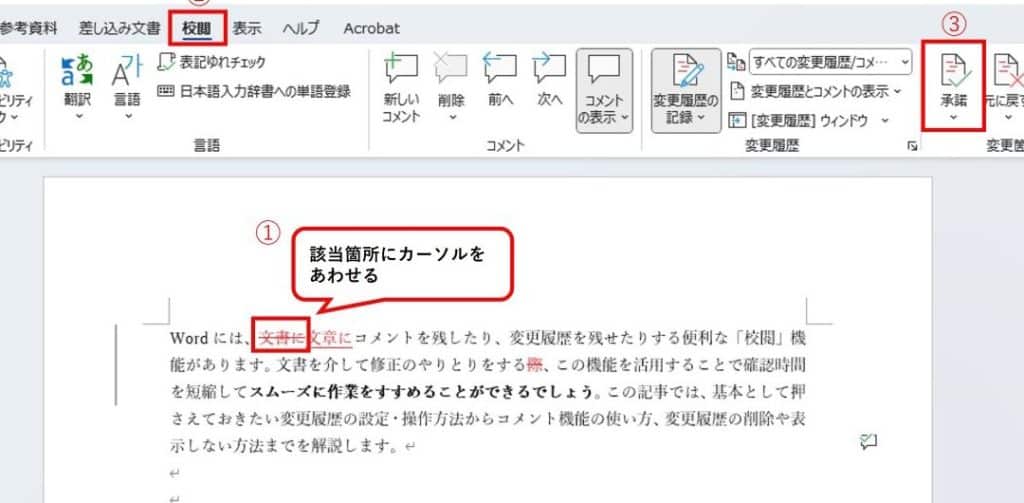
Task: Click the 承諾 (Accept) change icon
Action: point(954,72)
